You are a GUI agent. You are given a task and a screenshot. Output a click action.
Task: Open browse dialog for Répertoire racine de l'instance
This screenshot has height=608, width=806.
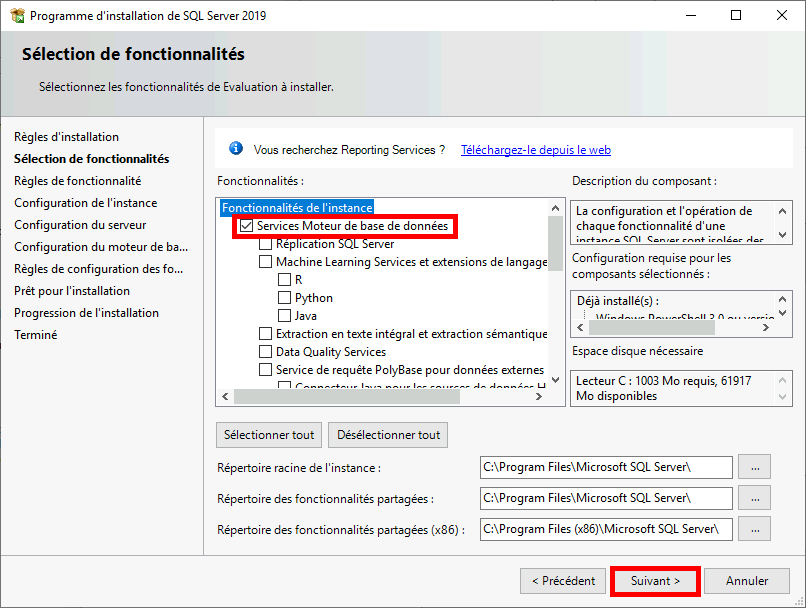(755, 467)
